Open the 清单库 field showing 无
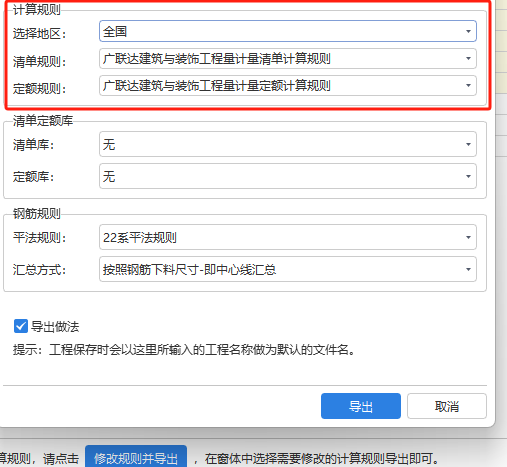507x467 pixels. [x=288, y=144]
